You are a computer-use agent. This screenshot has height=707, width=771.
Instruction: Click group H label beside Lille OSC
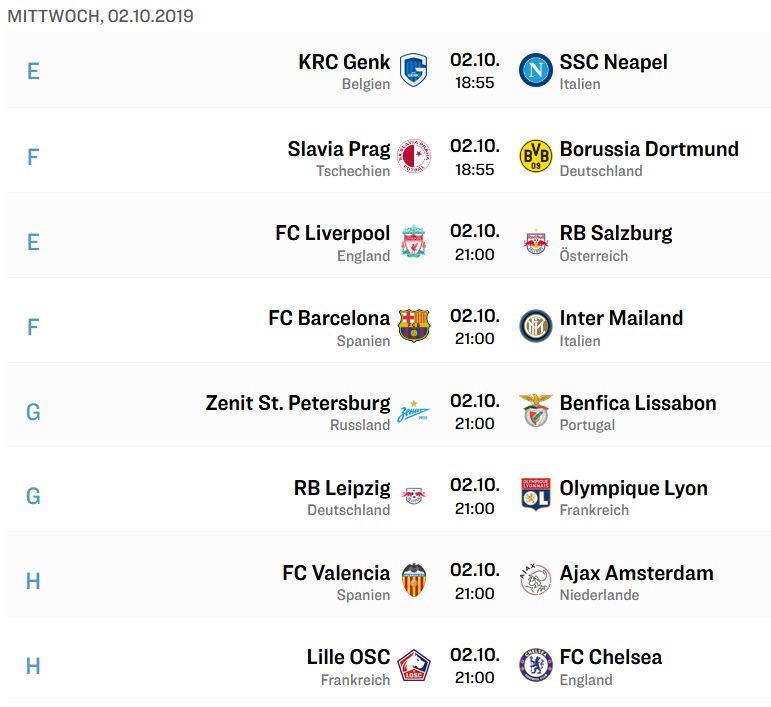pos(33,666)
